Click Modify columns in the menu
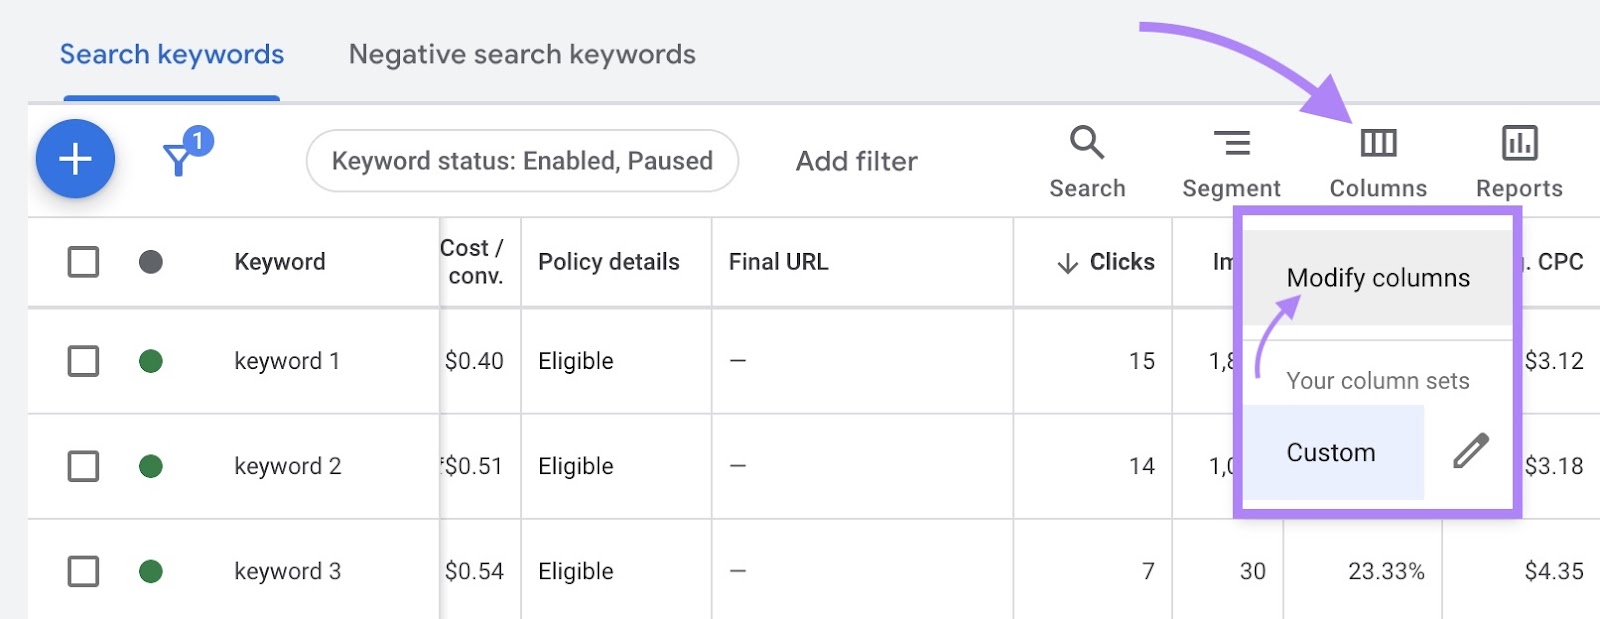This screenshot has height=619, width=1600. coord(1378,278)
